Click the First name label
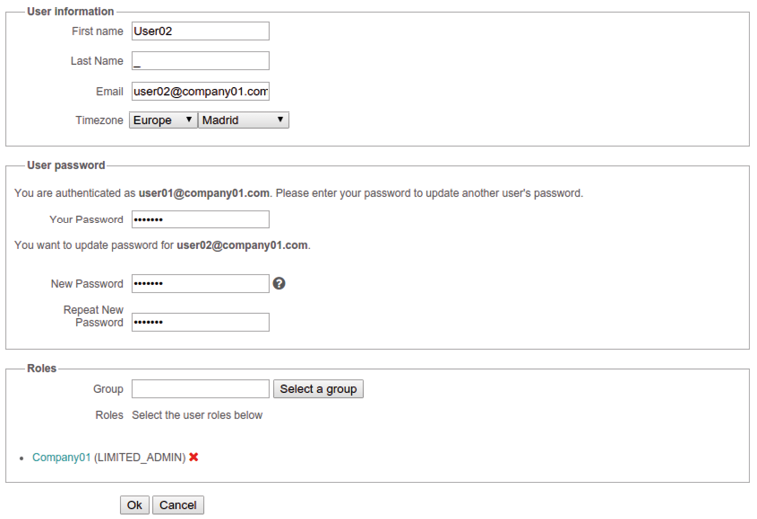Image resolution: width=757 pixels, height=519 pixels. (x=98, y=31)
